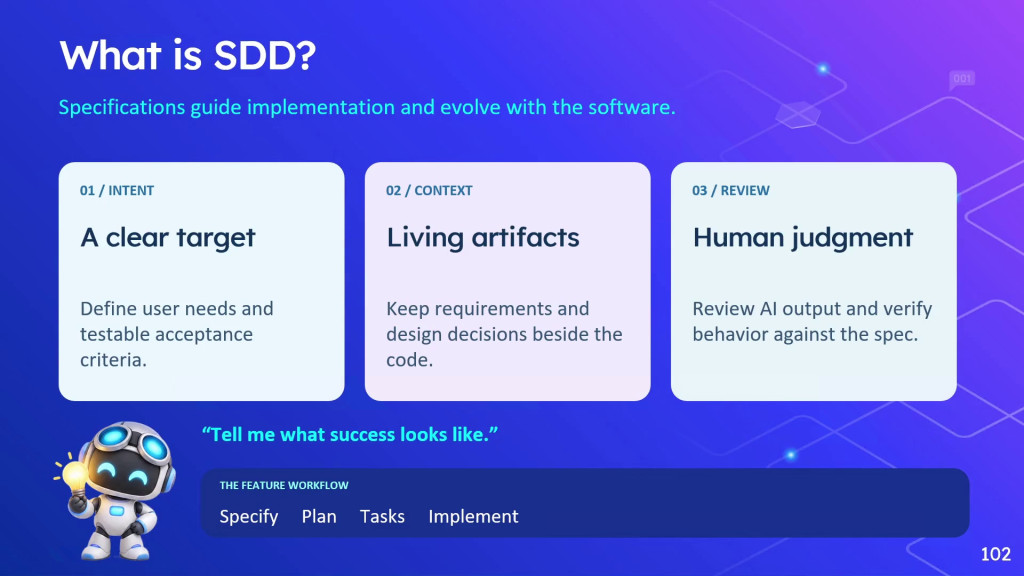Select the "01 / INTENT" label
Image resolution: width=1024 pixels, height=576 pixels.
point(117,191)
